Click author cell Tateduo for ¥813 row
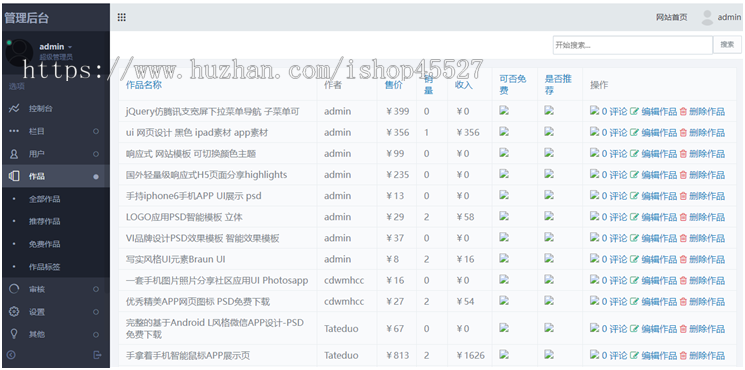Screen dimensions: 745x370 tap(341, 355)
